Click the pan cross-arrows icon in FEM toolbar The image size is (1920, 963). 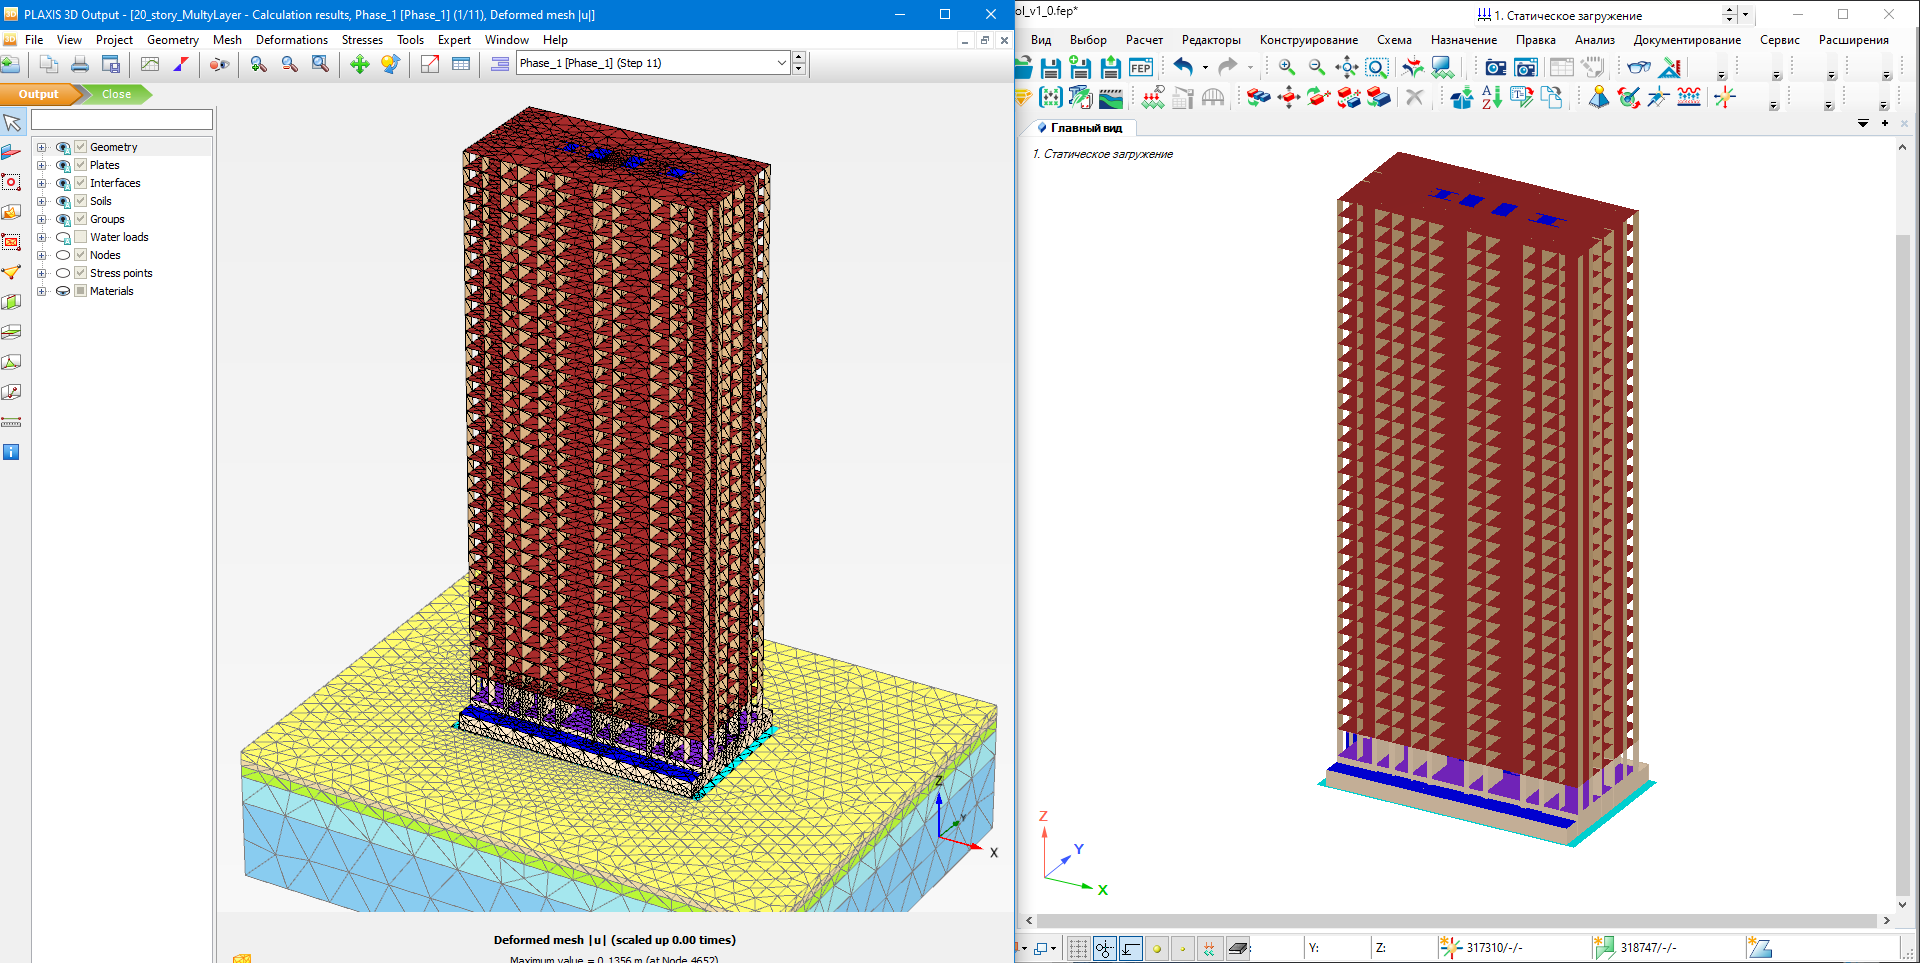pyautogui.click(x=1347, y=67)
